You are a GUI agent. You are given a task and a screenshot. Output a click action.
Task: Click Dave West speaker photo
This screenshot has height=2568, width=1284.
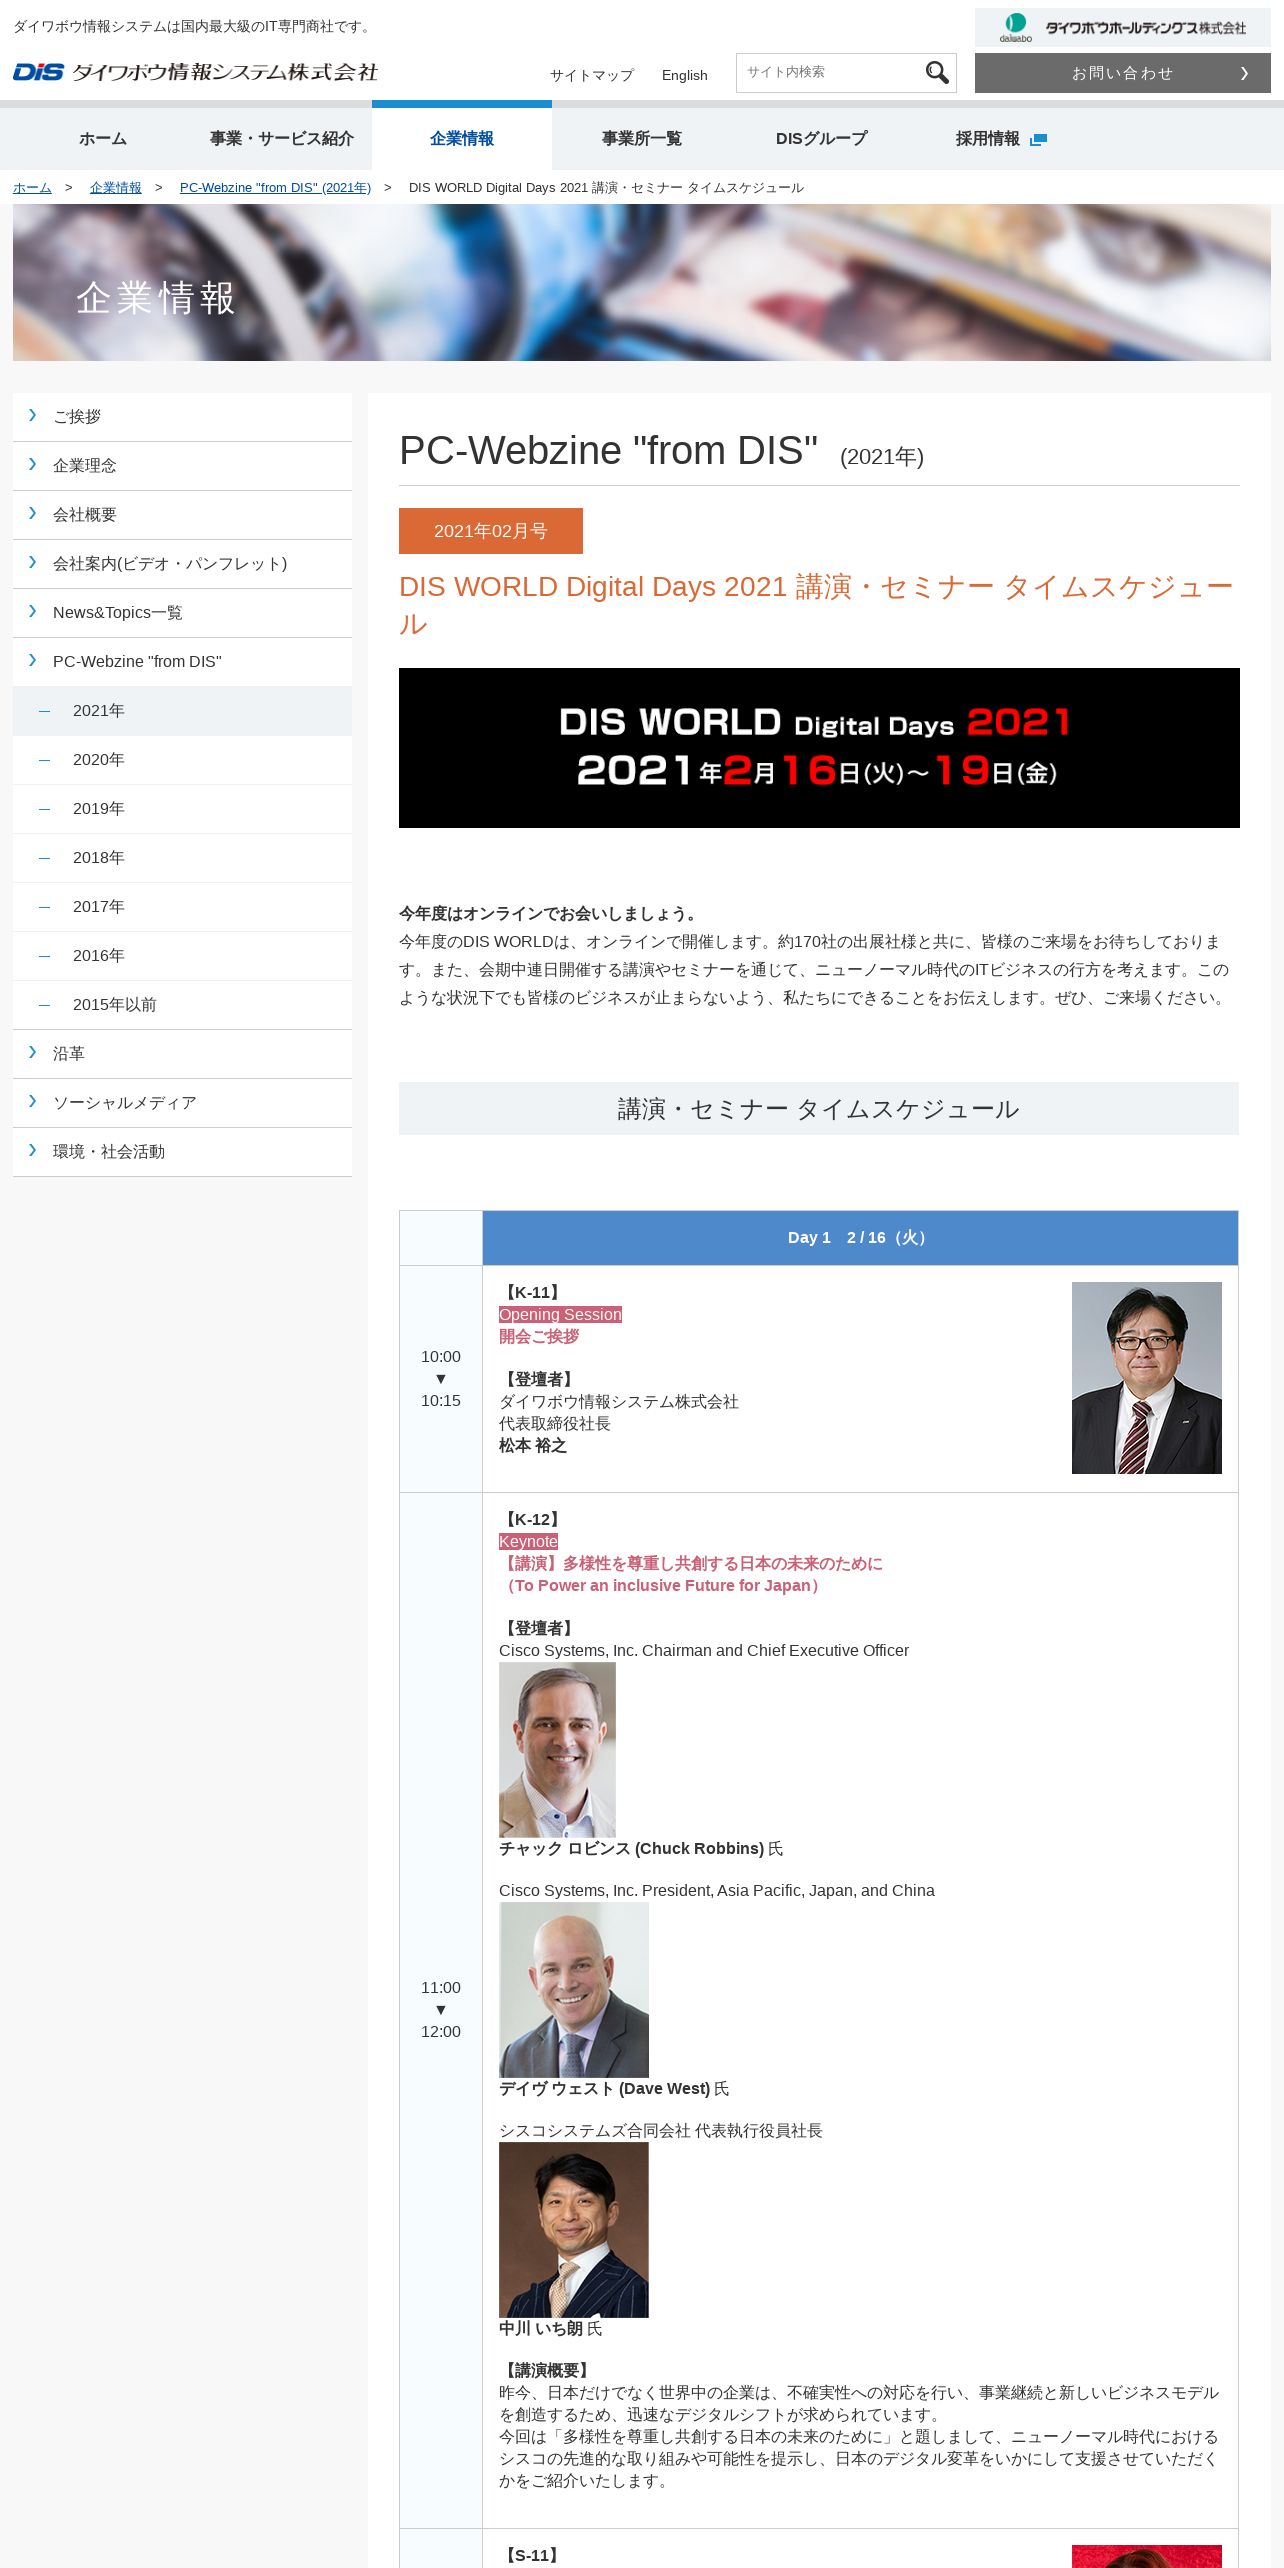[x=574, y=1990]
